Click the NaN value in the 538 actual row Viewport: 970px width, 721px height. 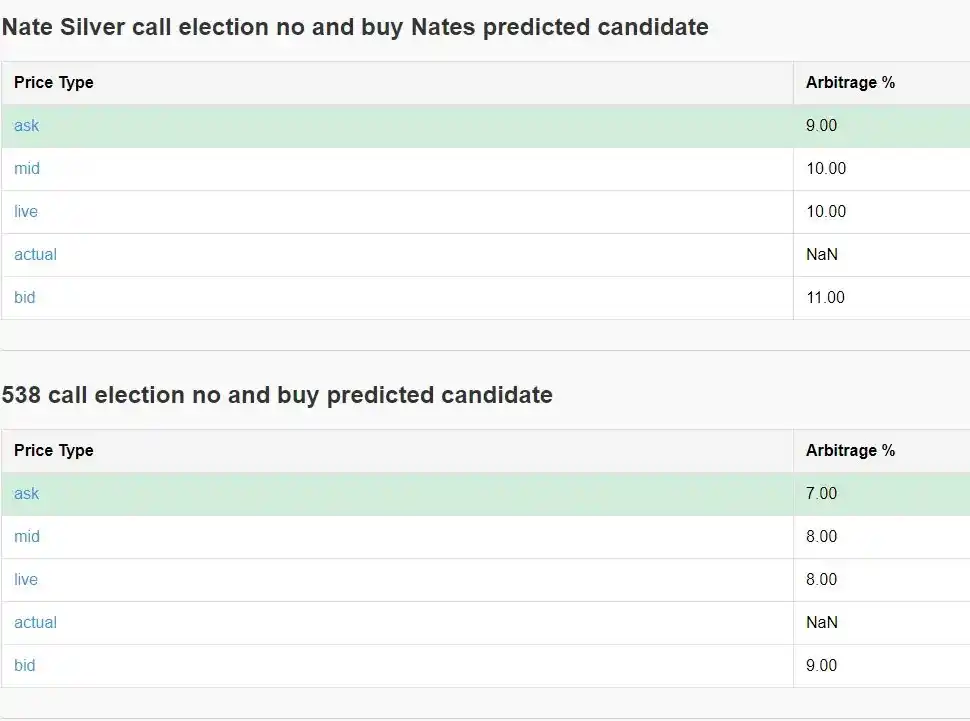[820, 622]
